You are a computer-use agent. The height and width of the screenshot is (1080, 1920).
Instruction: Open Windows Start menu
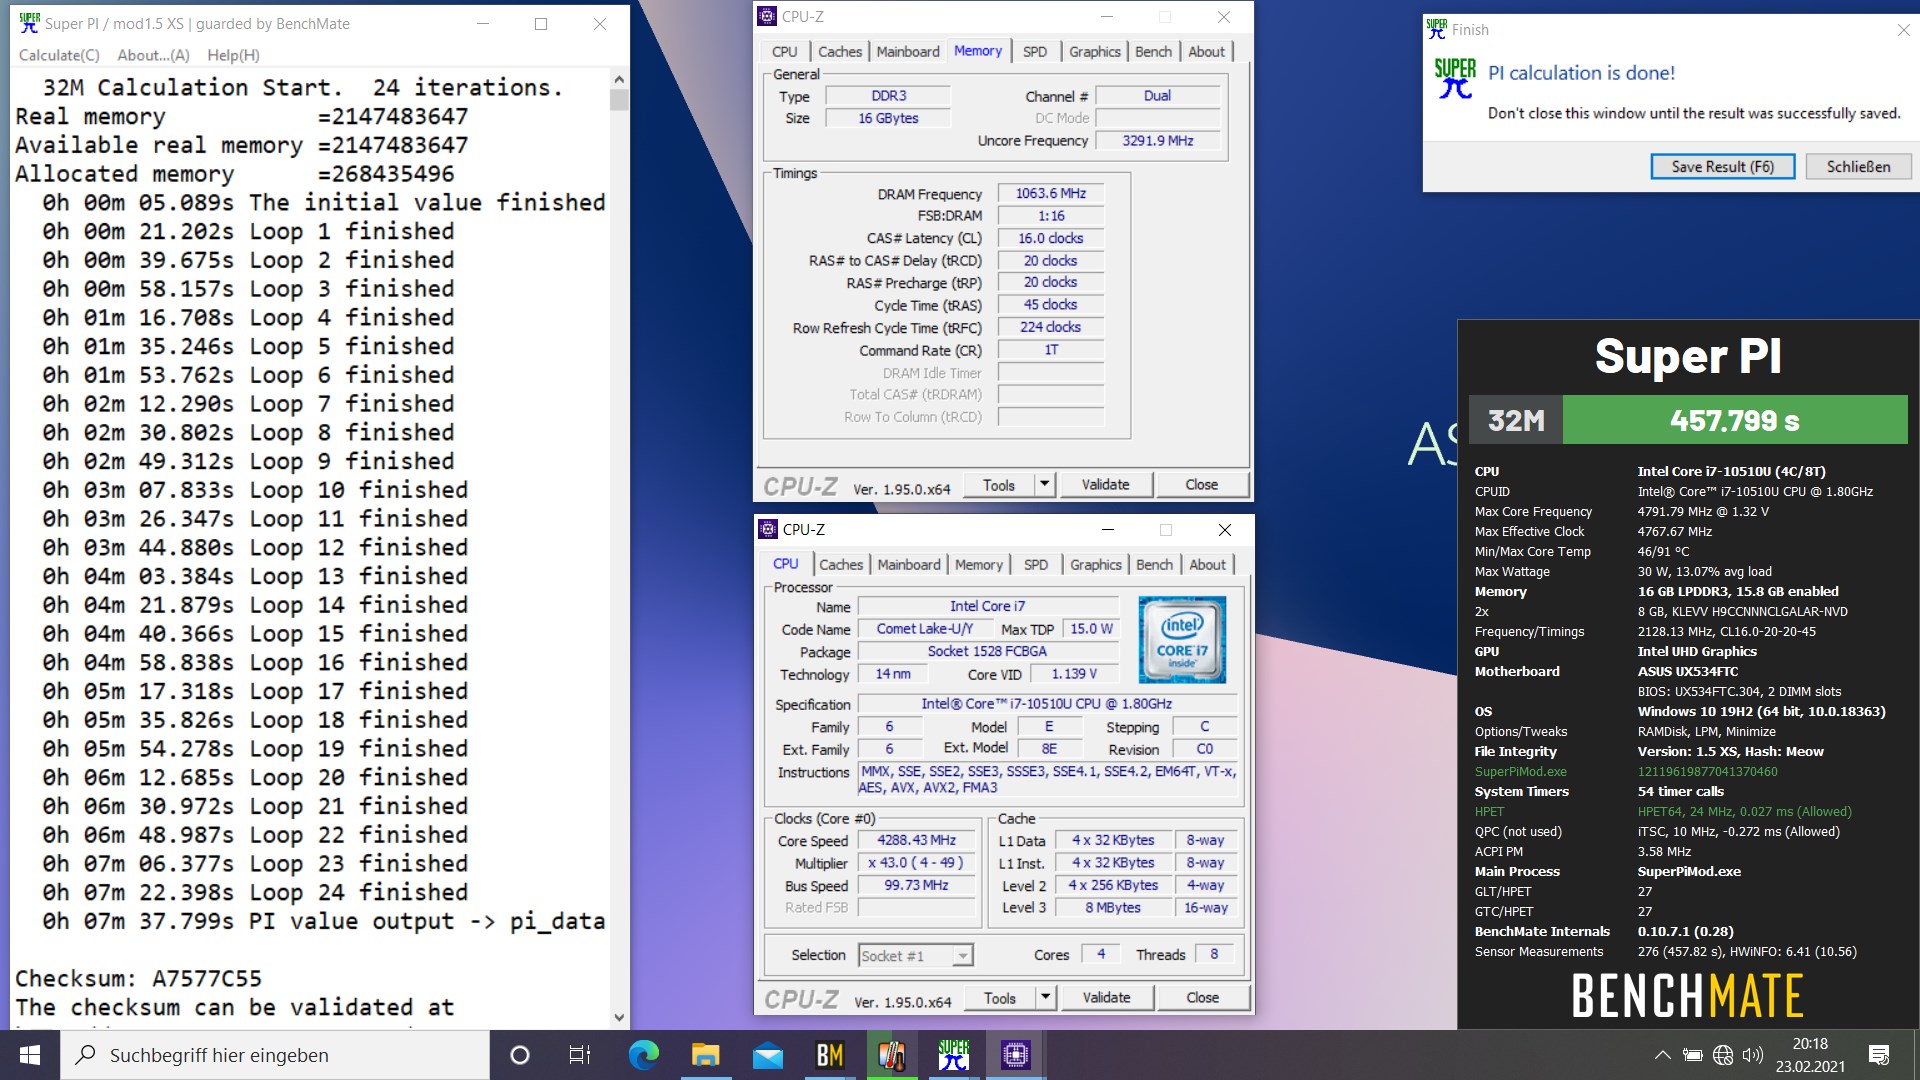pyautogui.click(x=30, y=1055)
